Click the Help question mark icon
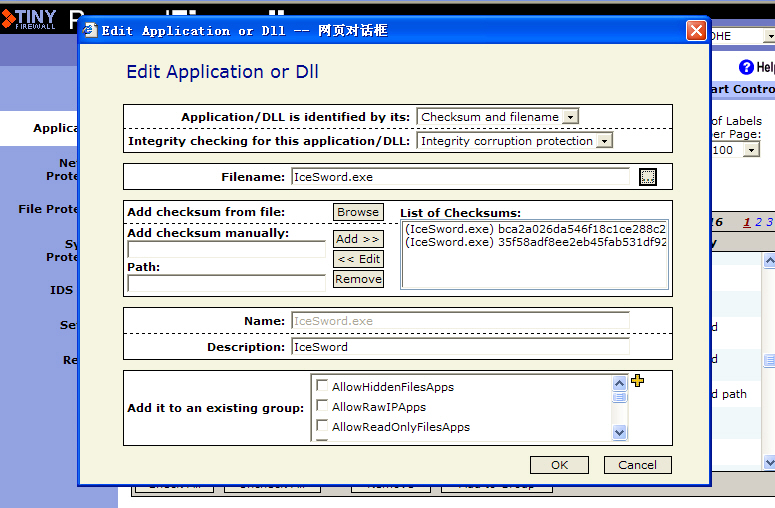Viewport: 775px width, 508px height. 746,67
